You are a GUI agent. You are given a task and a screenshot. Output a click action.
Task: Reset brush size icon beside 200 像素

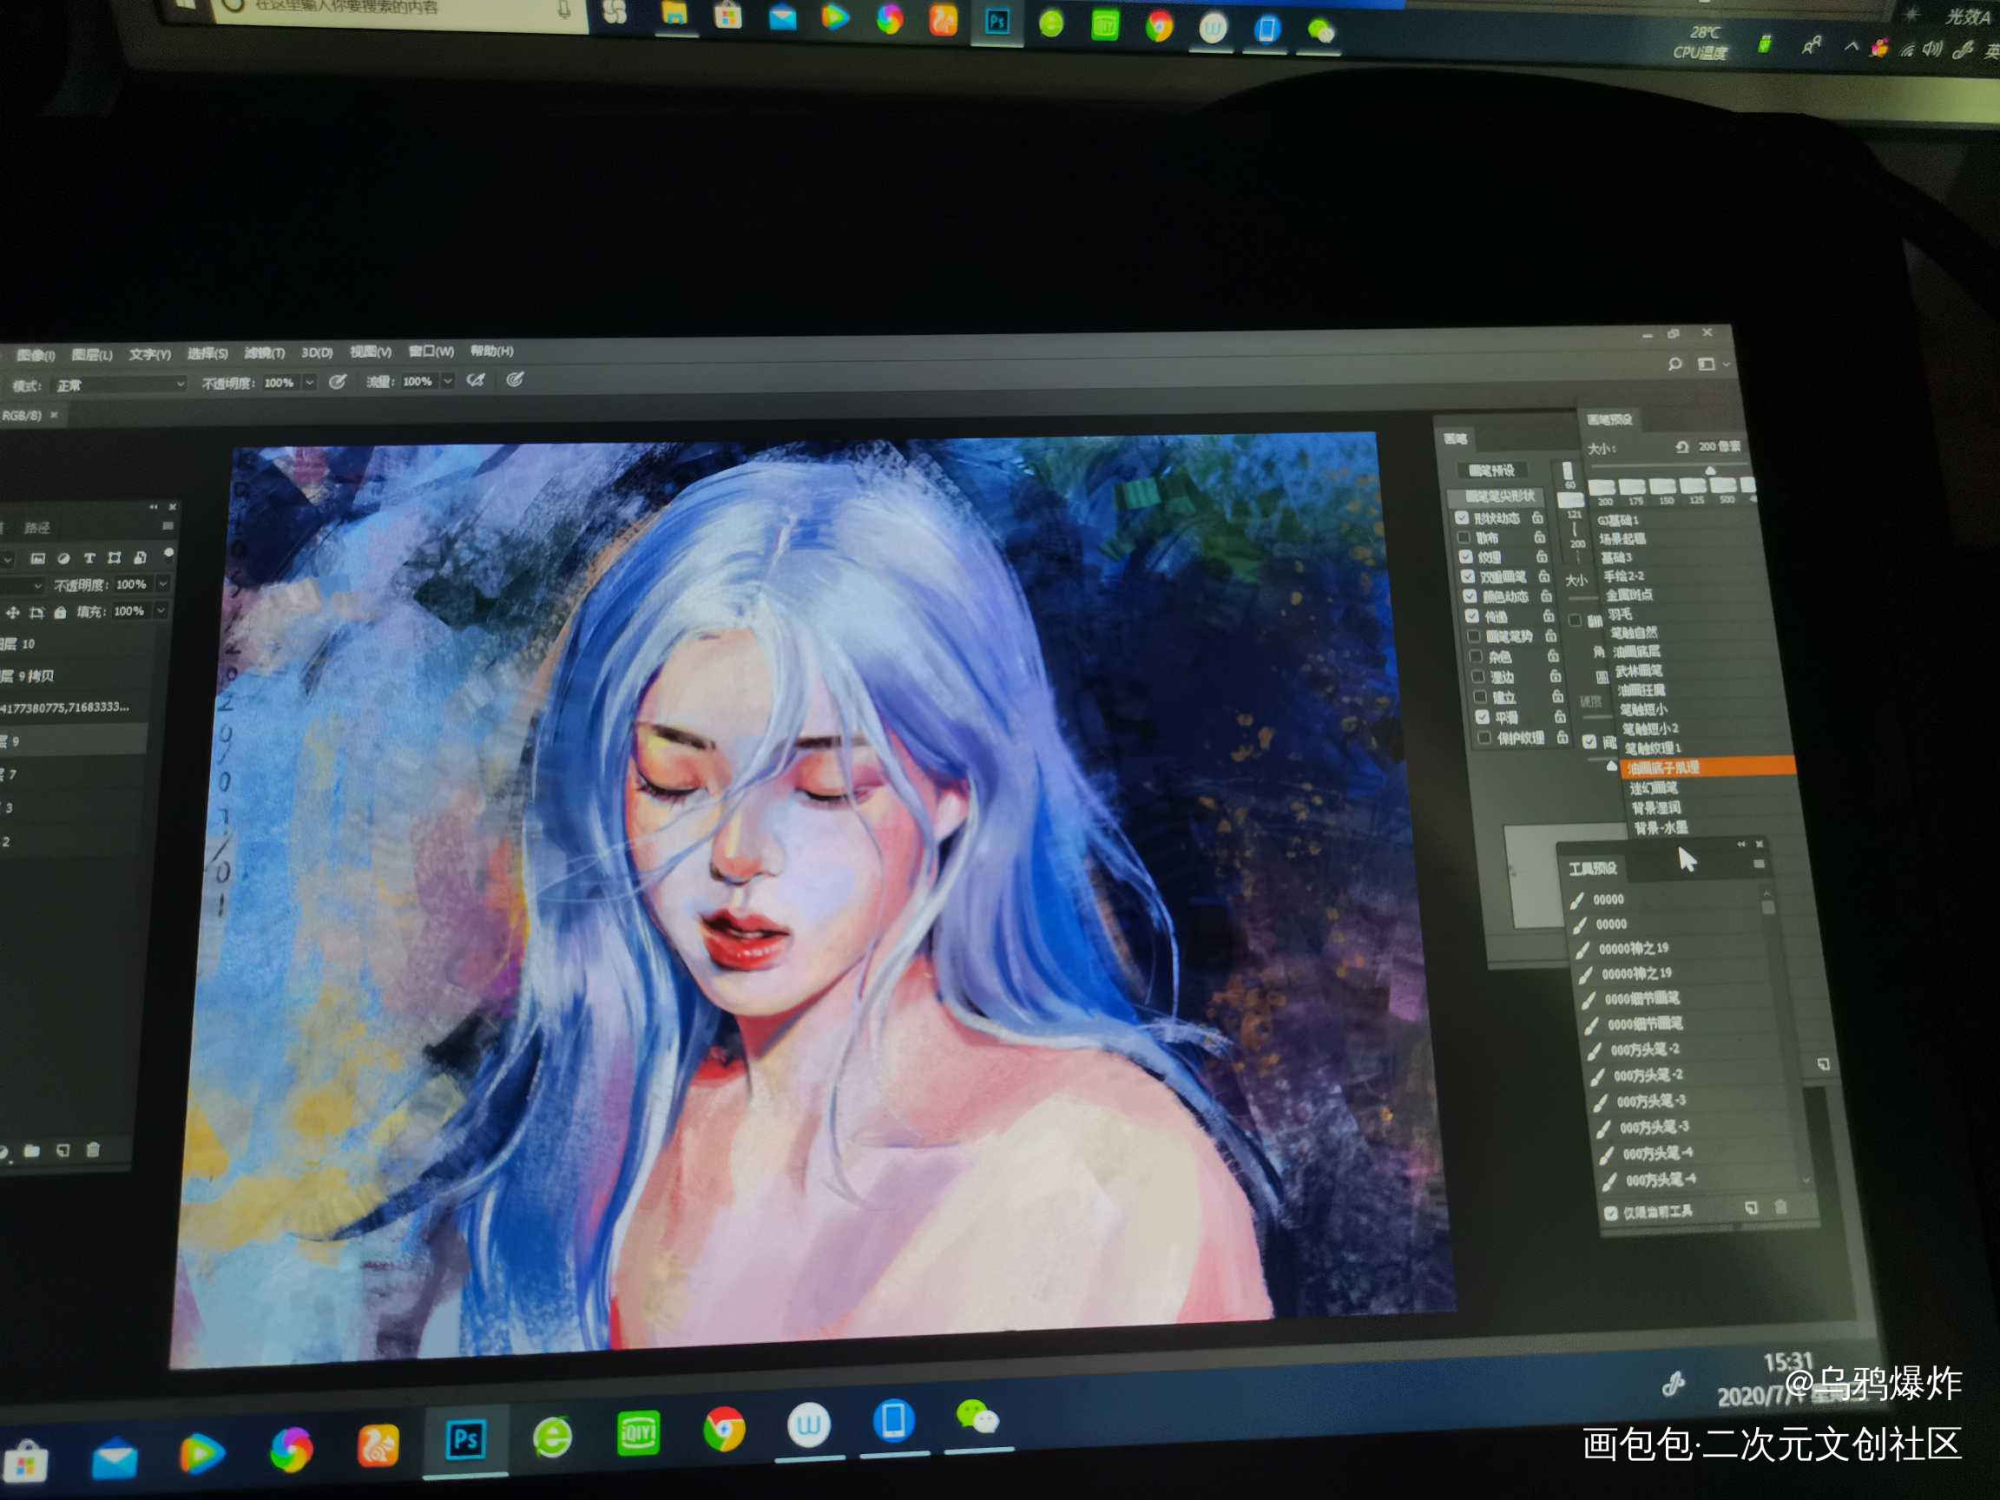click(x=1682, y=447)
